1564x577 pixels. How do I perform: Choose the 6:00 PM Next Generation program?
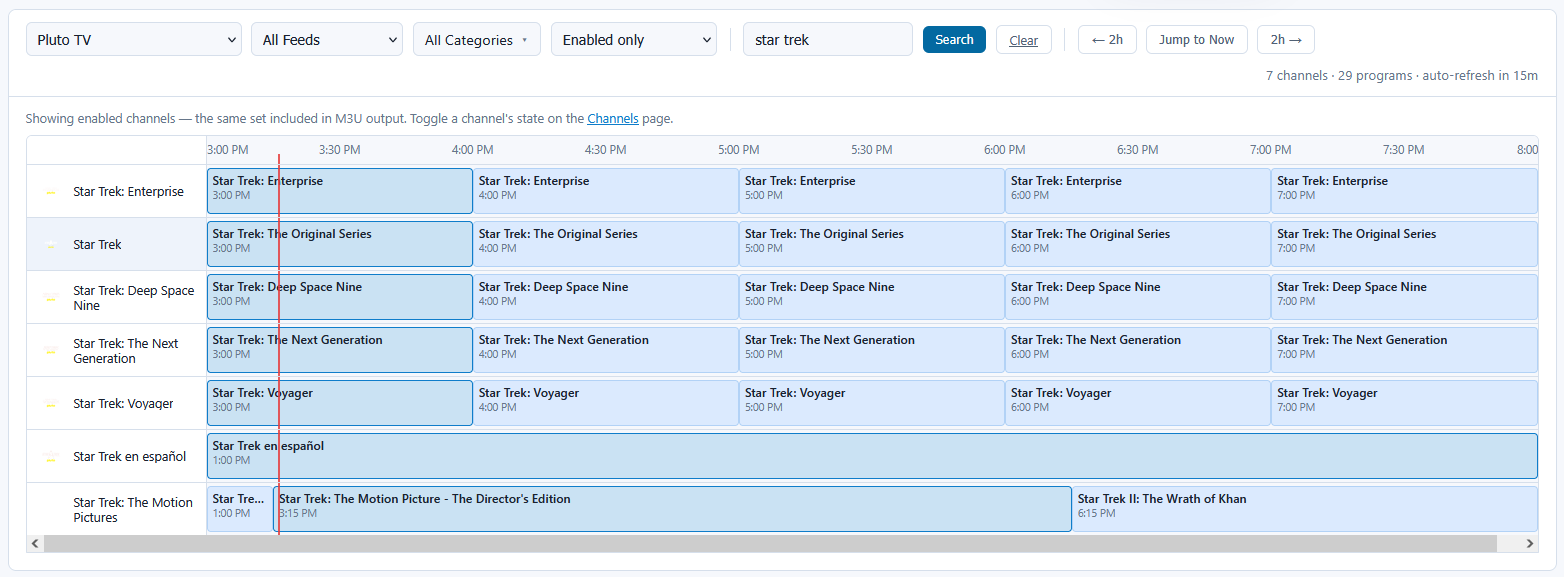point(1138,350)
